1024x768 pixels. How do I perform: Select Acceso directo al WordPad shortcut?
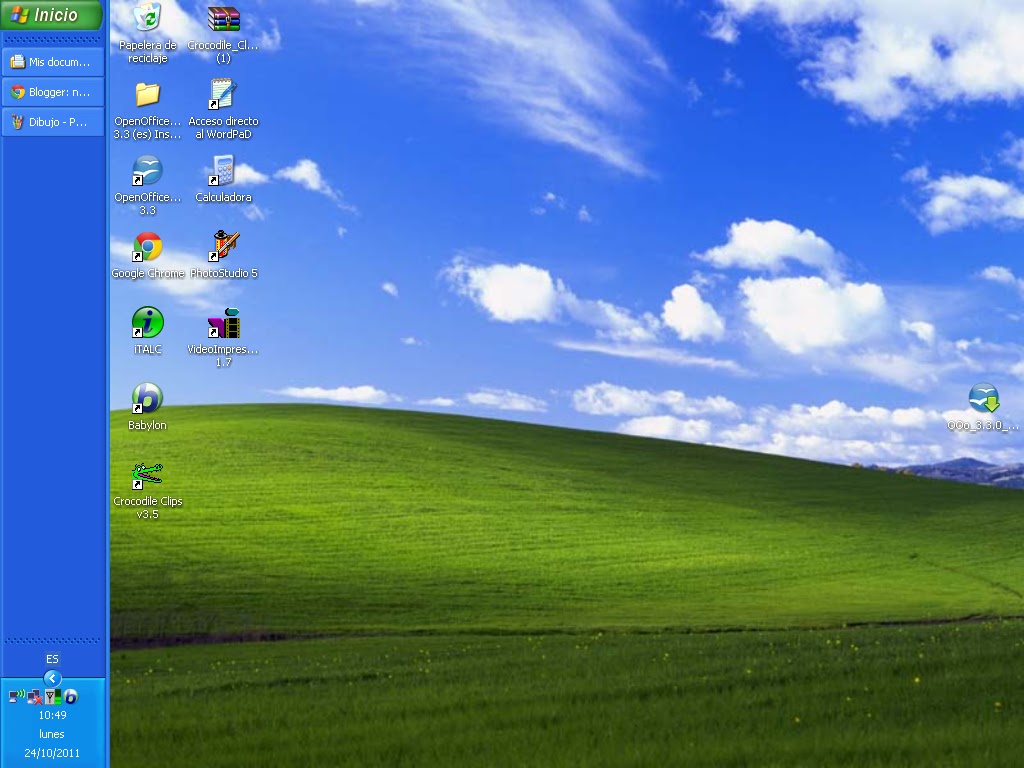pyautogui.click(x=223, y=109)
